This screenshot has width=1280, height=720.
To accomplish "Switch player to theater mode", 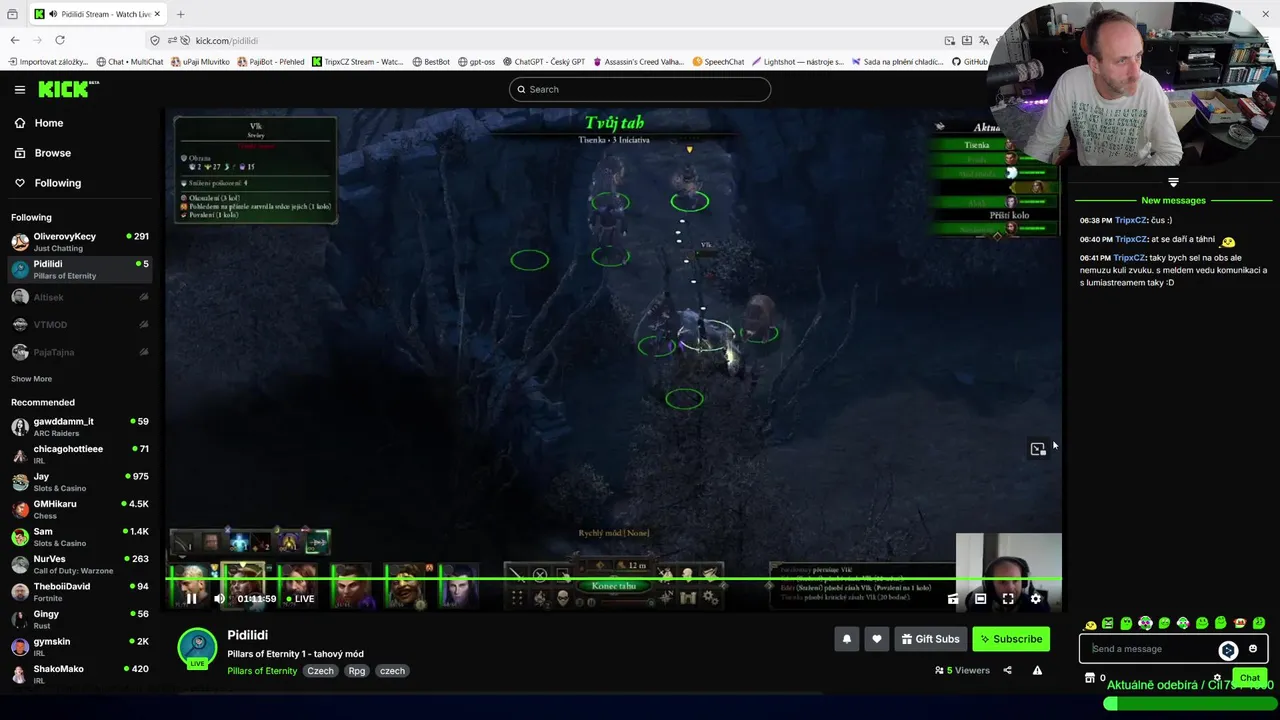I will coord(980,599).
